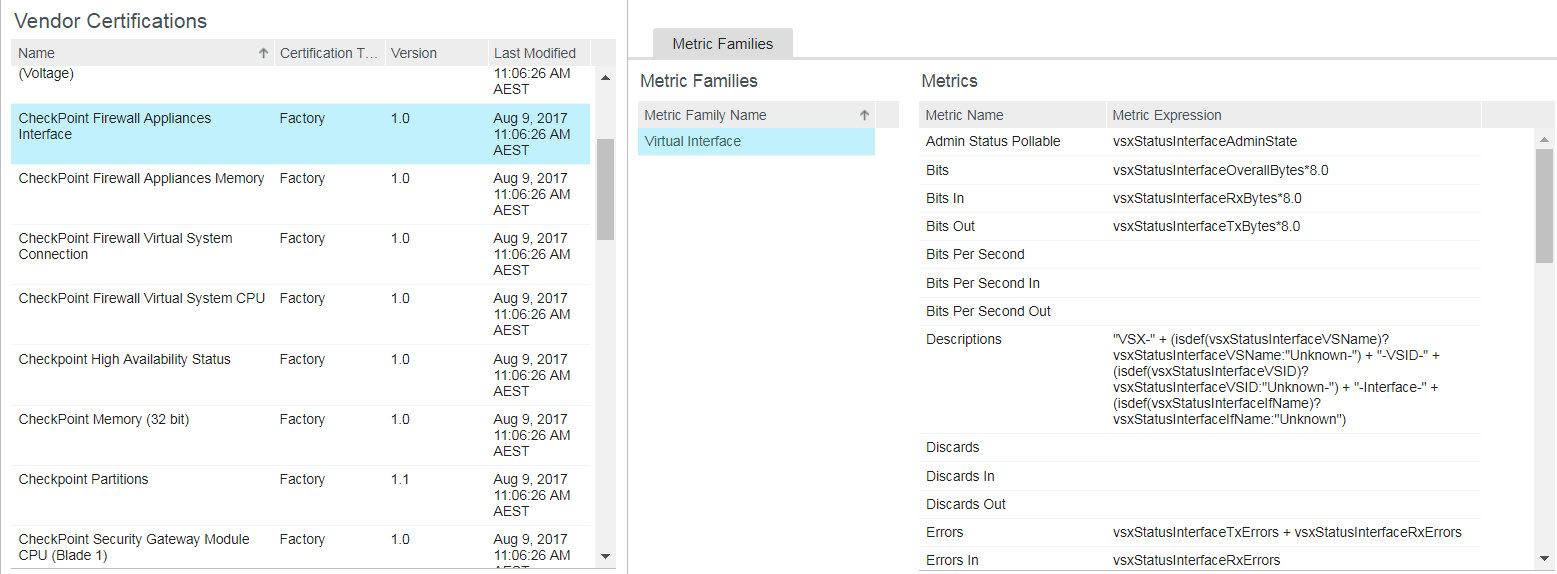This screenshot has height=574, width=1557.
Task: Click the vsxStatusInterfaceRxErrors expression
Action: pos(1196,560)
